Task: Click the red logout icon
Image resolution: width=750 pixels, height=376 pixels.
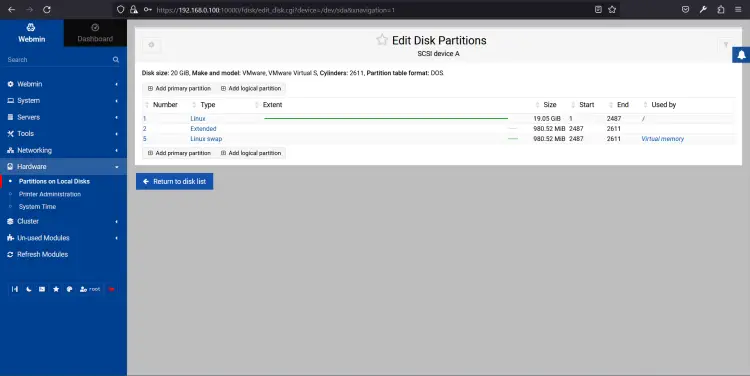Action: coord(111,289)
